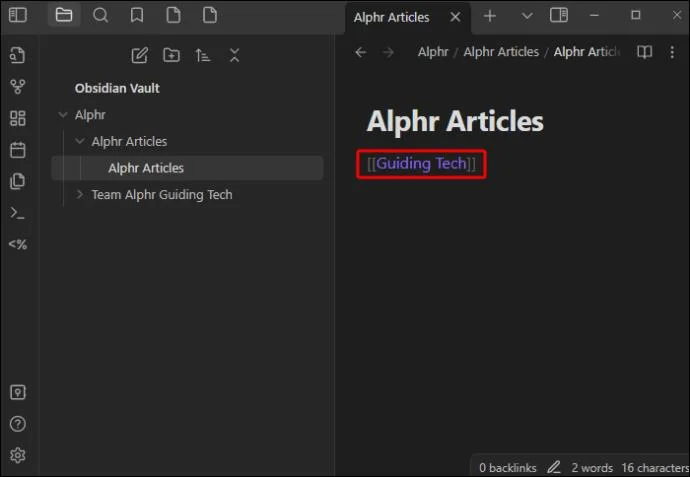
Task: Select the Alphr Articles tab
Action: (x=391, y=17)
